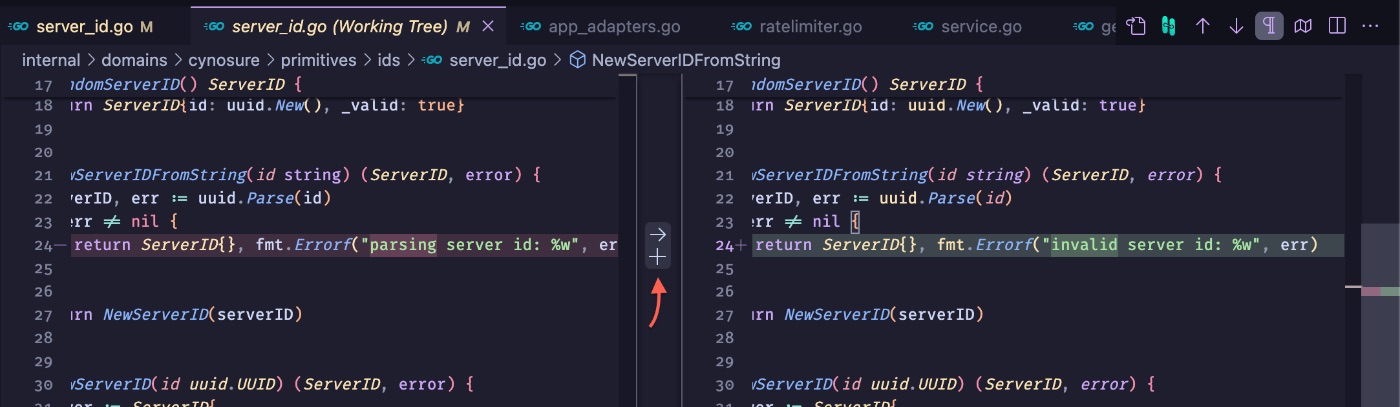Image resolution: width=1400 pixels, height=407 pixels.
Task: Click line number 24 in the left pane
Action: pos(42,245)
